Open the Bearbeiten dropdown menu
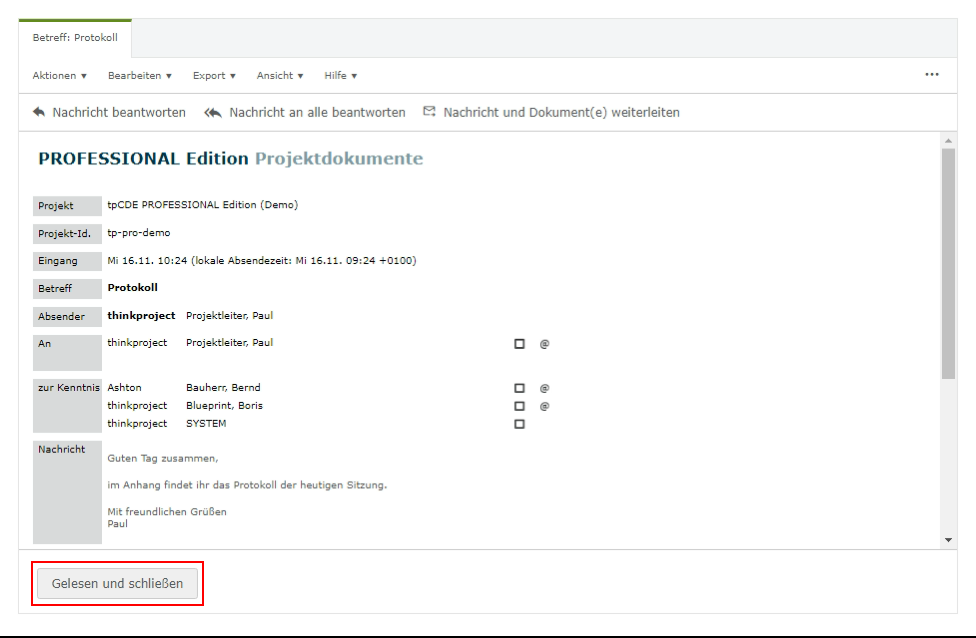Image resolution: width=976 pixels, height=638 pixels. coord(141,76)
